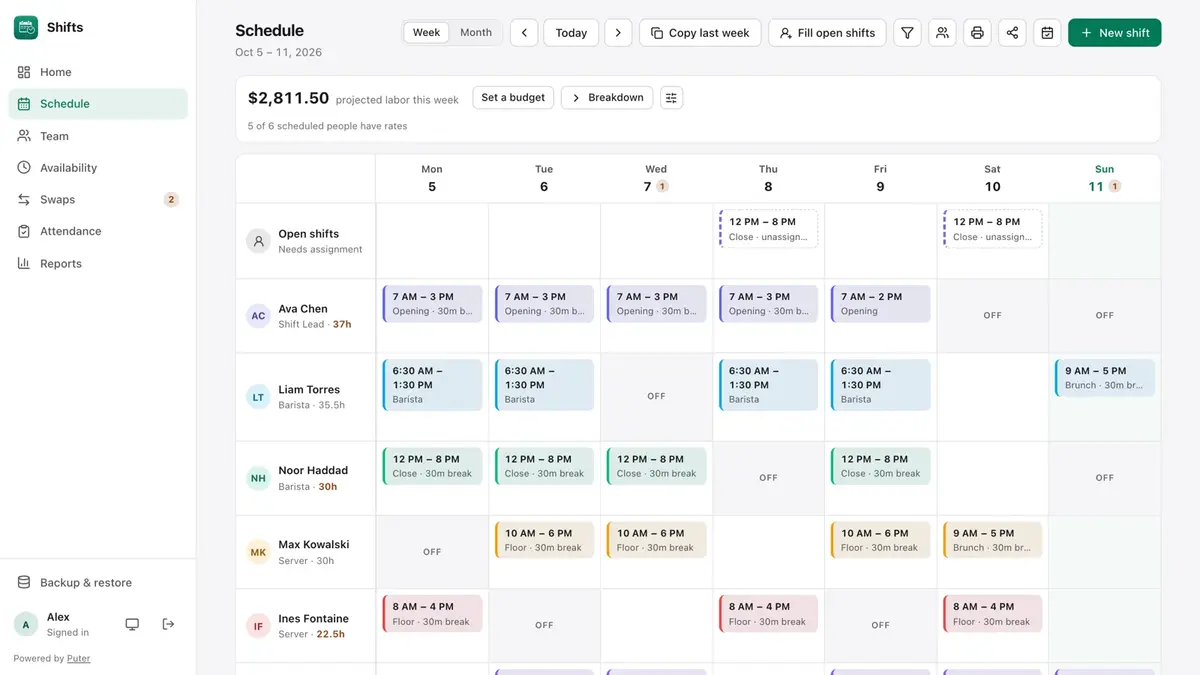Click Copy last week button
This screenshot has width=1200, height=675.
(x=700, y=33)
